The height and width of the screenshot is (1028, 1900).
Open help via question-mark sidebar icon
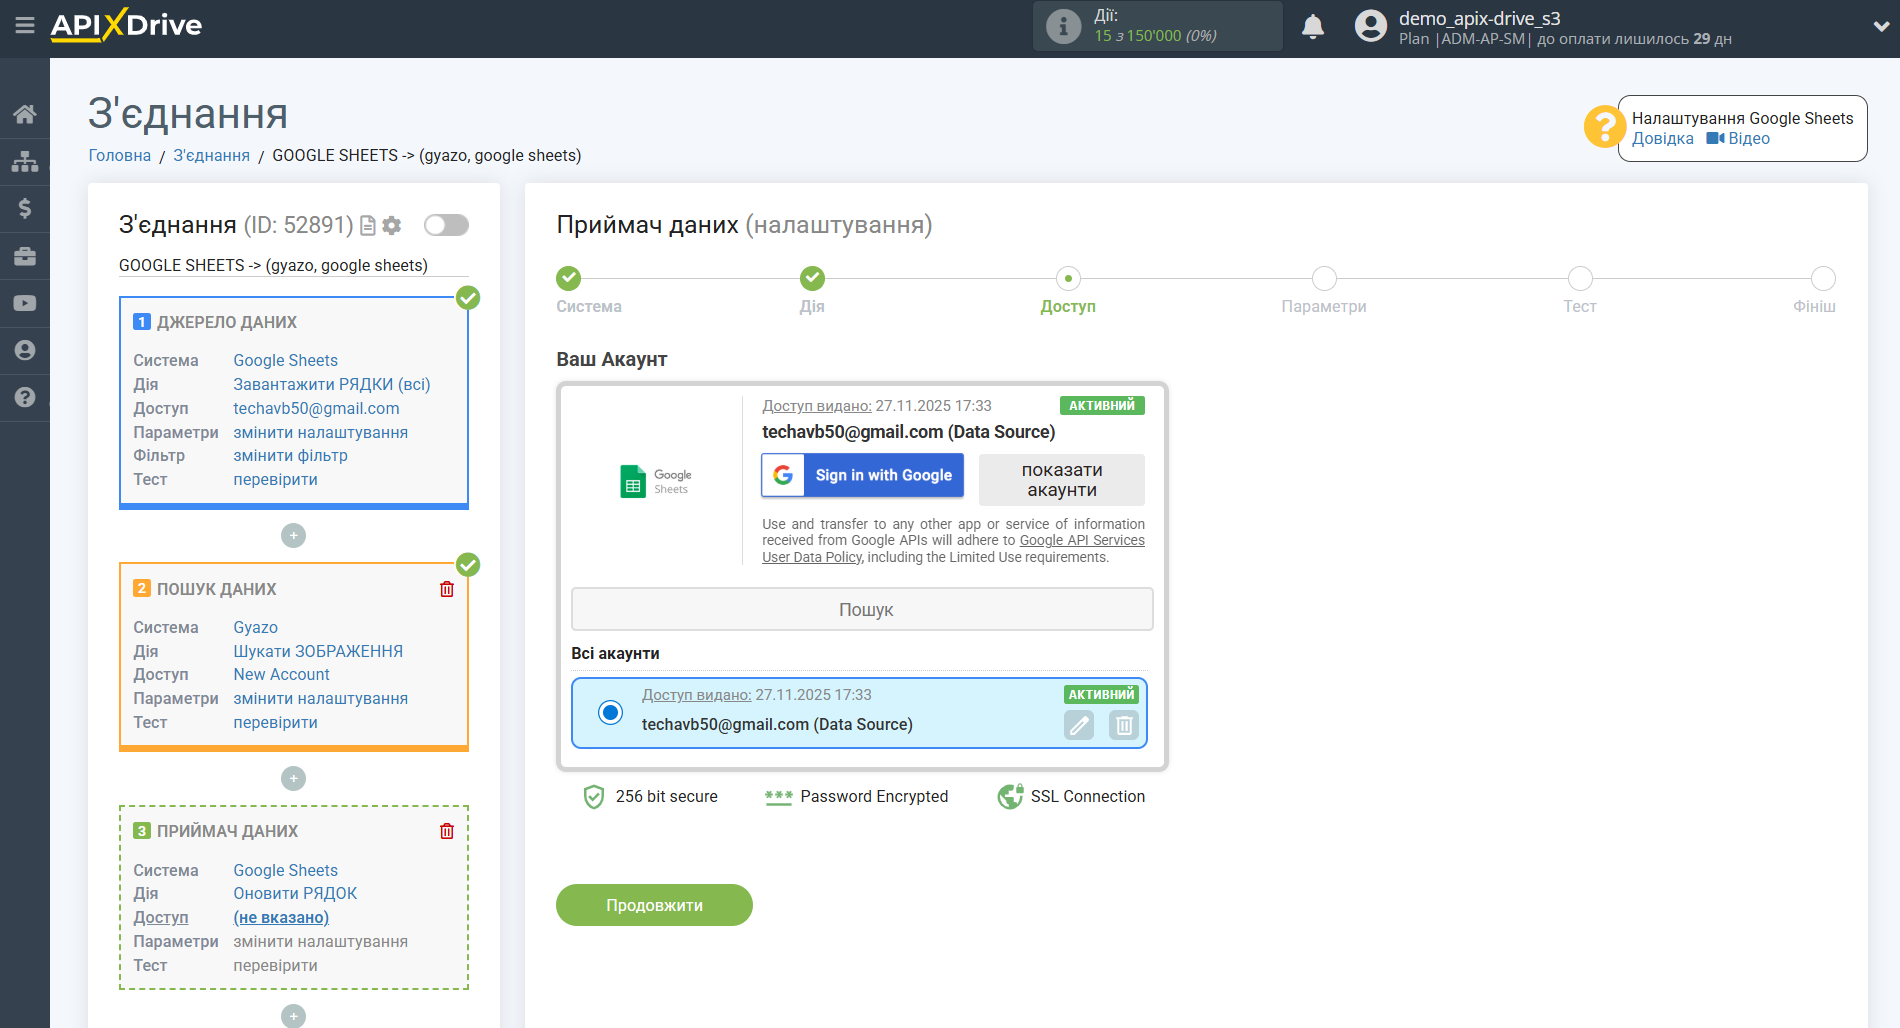click(25, 397)
